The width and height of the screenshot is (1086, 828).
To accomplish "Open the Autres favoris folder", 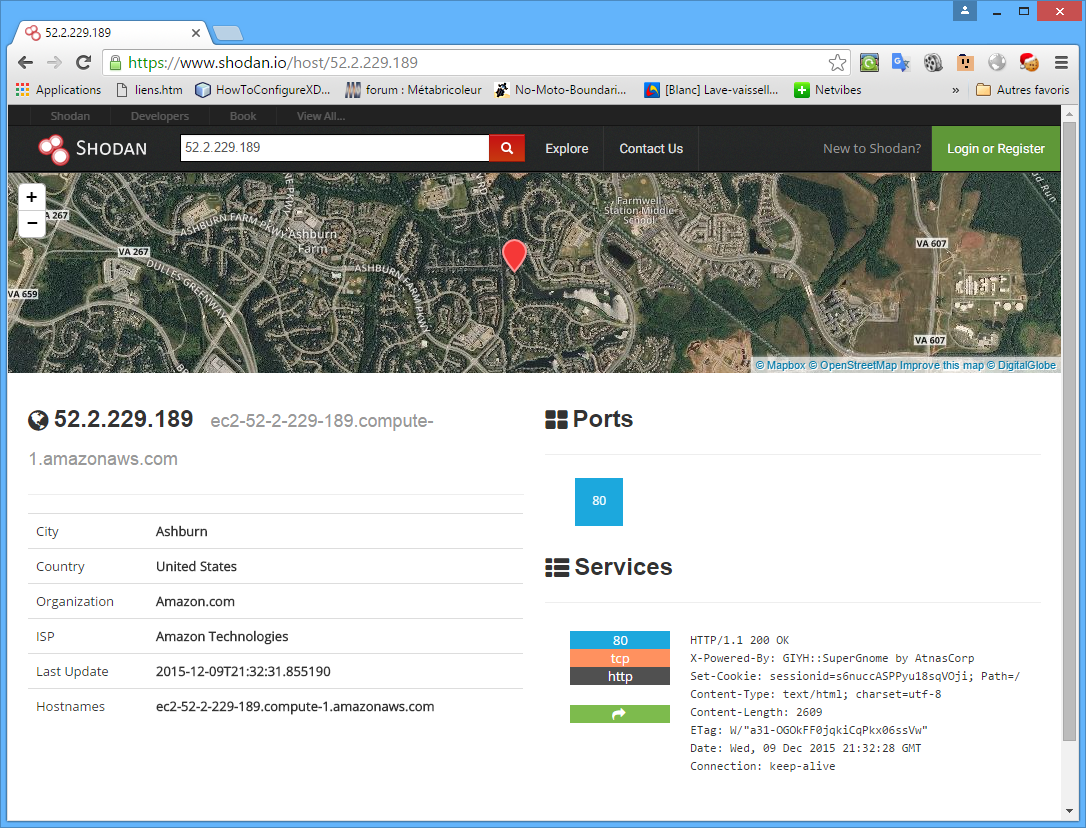I will [1022, 90].
